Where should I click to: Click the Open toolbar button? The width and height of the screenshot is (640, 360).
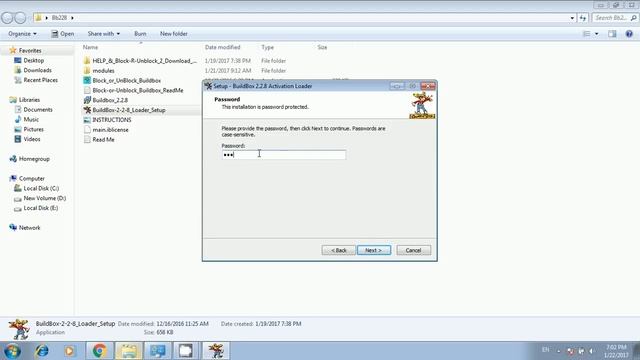tap(62, 34)
